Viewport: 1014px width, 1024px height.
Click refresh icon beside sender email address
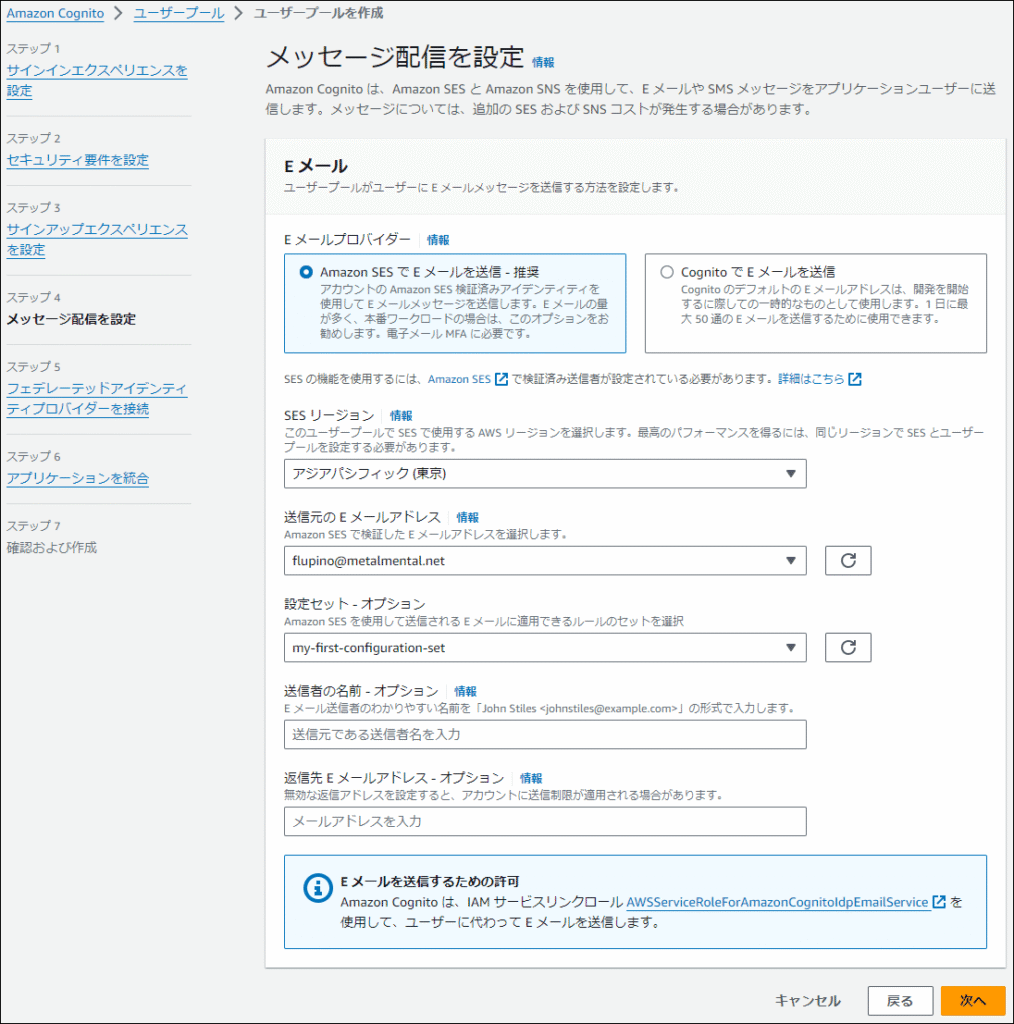click(x=847, y=561)
